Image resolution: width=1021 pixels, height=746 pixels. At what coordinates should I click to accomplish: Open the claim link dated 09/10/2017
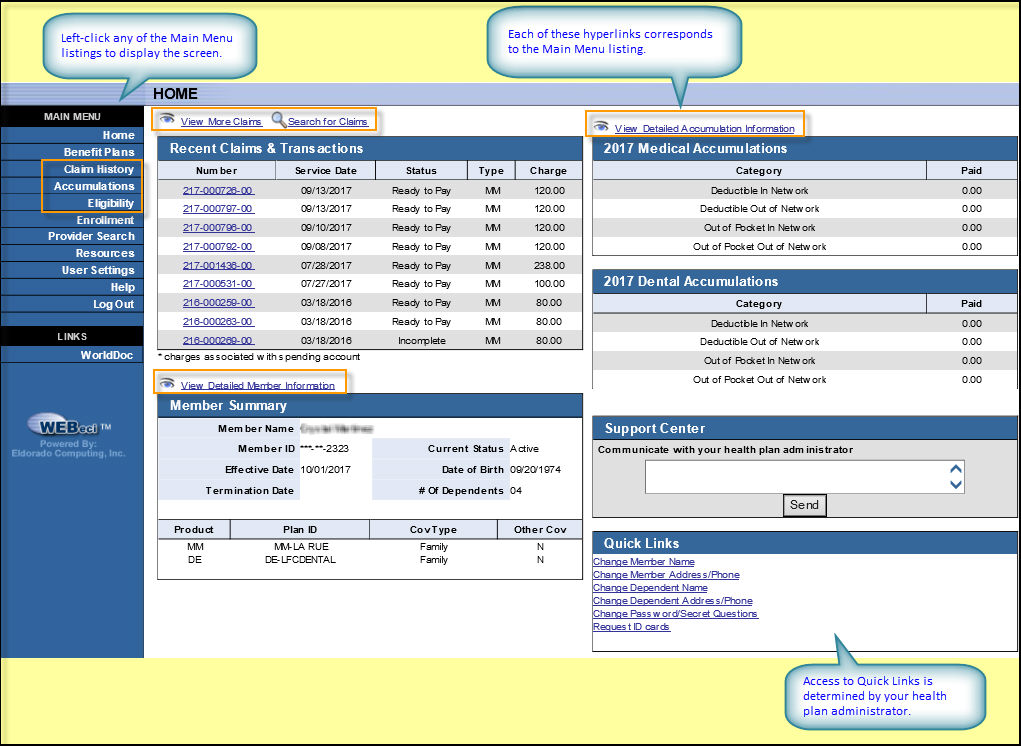(218, 228)
